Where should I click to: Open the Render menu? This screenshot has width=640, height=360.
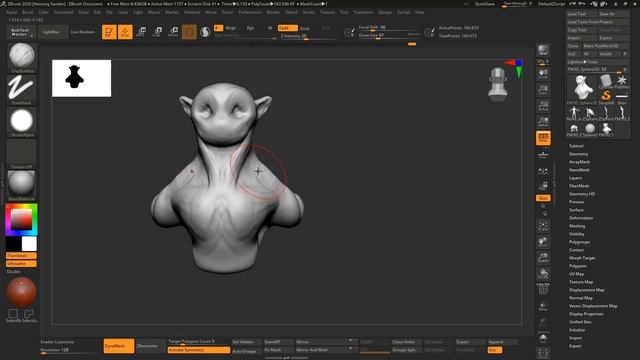click(273, 12)
